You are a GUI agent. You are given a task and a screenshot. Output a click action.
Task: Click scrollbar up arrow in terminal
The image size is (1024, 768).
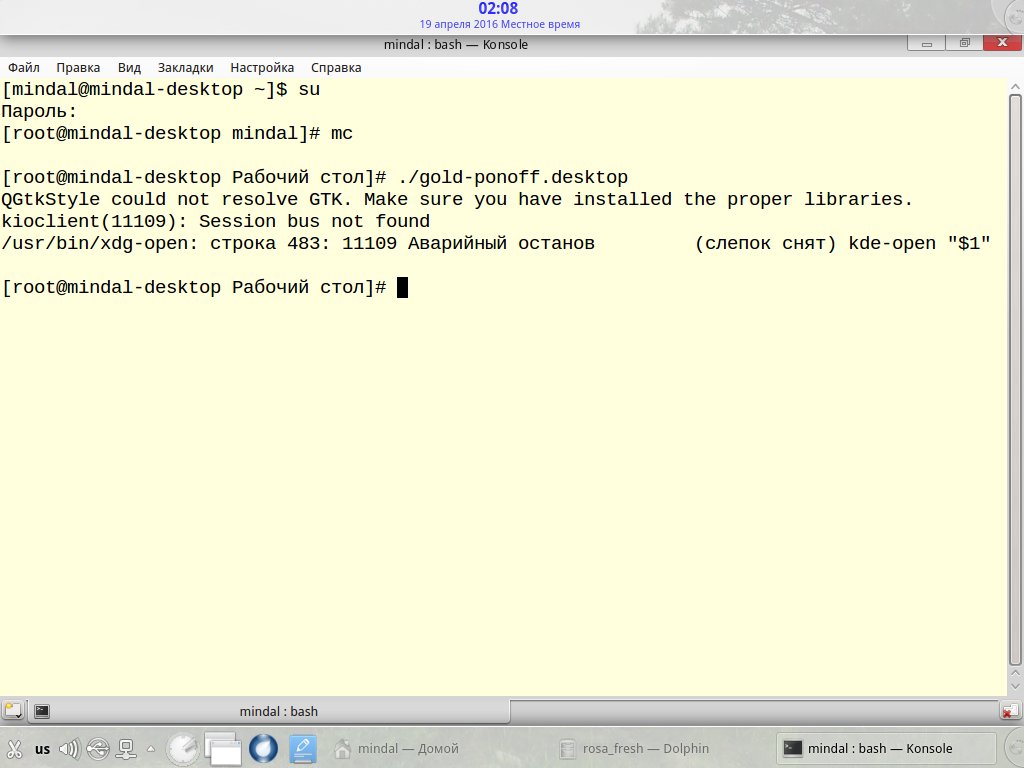click(x=1015, y=86)
